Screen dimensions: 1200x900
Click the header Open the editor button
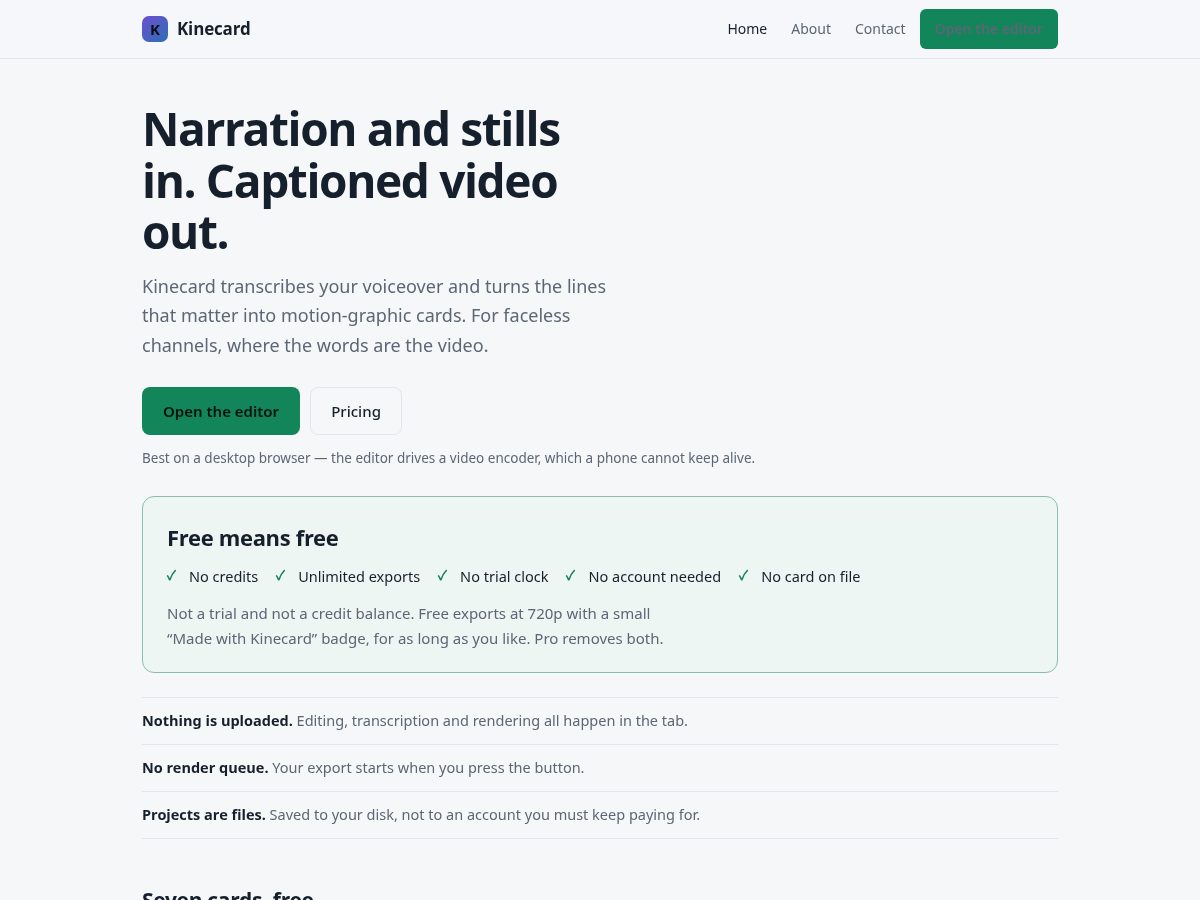989,29
